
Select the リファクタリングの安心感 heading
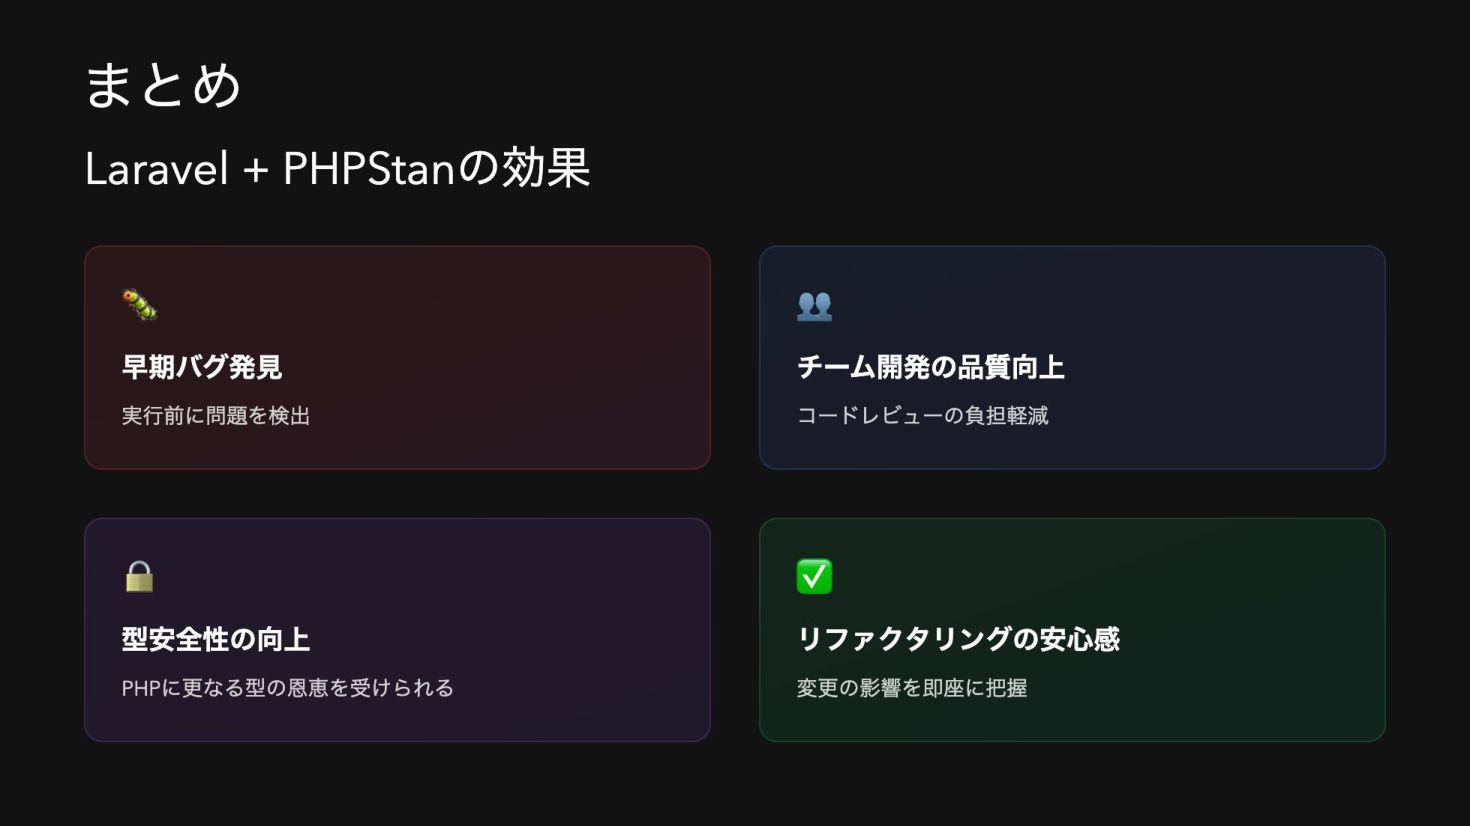point(958,639)
